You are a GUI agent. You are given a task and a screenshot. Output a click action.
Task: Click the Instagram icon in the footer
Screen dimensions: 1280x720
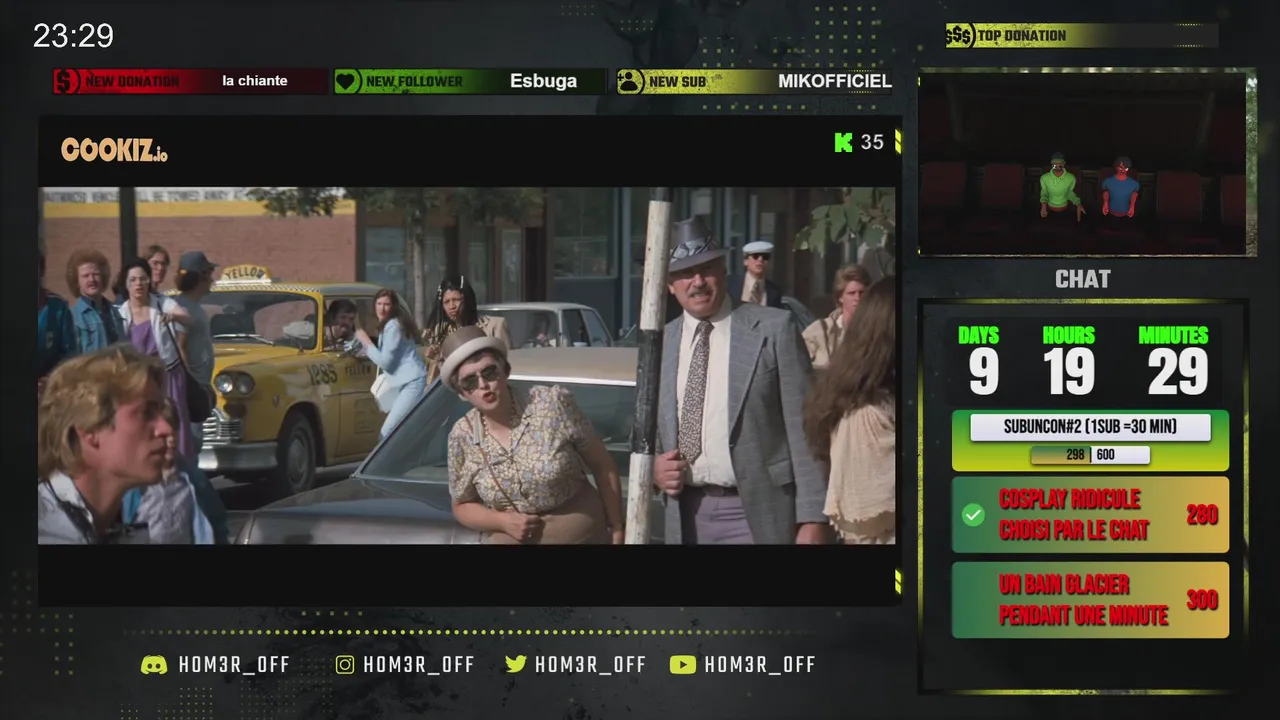pyautogui.click(x=345, y=665)
